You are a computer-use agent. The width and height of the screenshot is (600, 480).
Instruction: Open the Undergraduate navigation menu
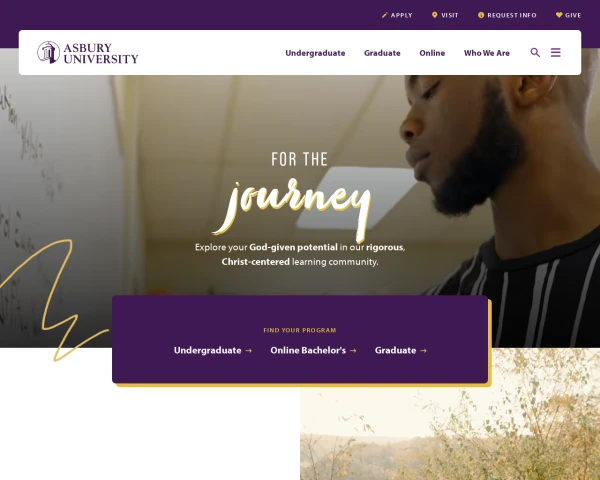315,53
